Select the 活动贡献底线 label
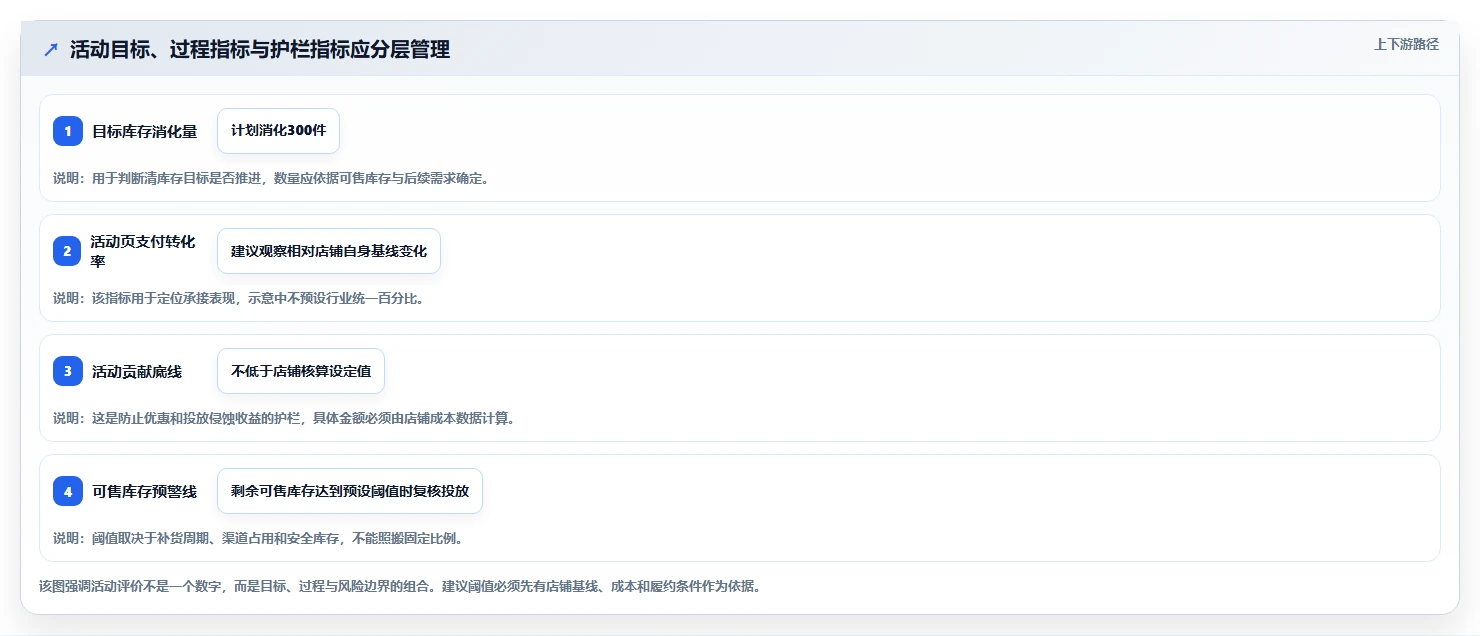This screenshot has width=1480, height=636. click(x=137, y=371)
